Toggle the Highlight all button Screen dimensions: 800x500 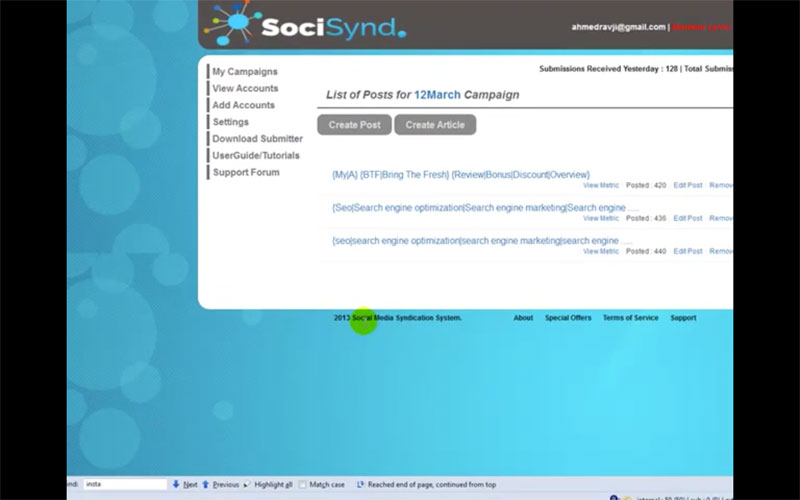coord(268,485)
